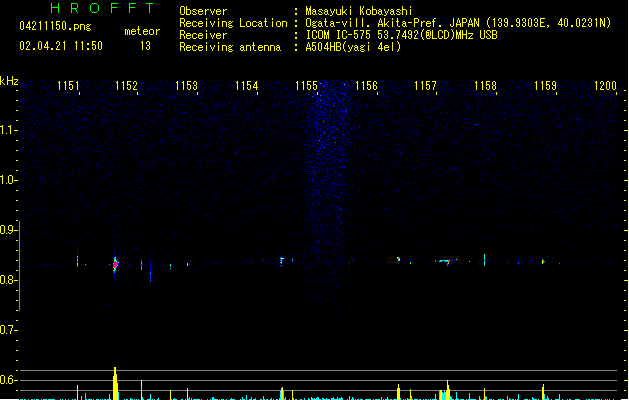This screenshot has width=629, height=400.
Task: Click time axis label 1151
Action: coord(68,86)
